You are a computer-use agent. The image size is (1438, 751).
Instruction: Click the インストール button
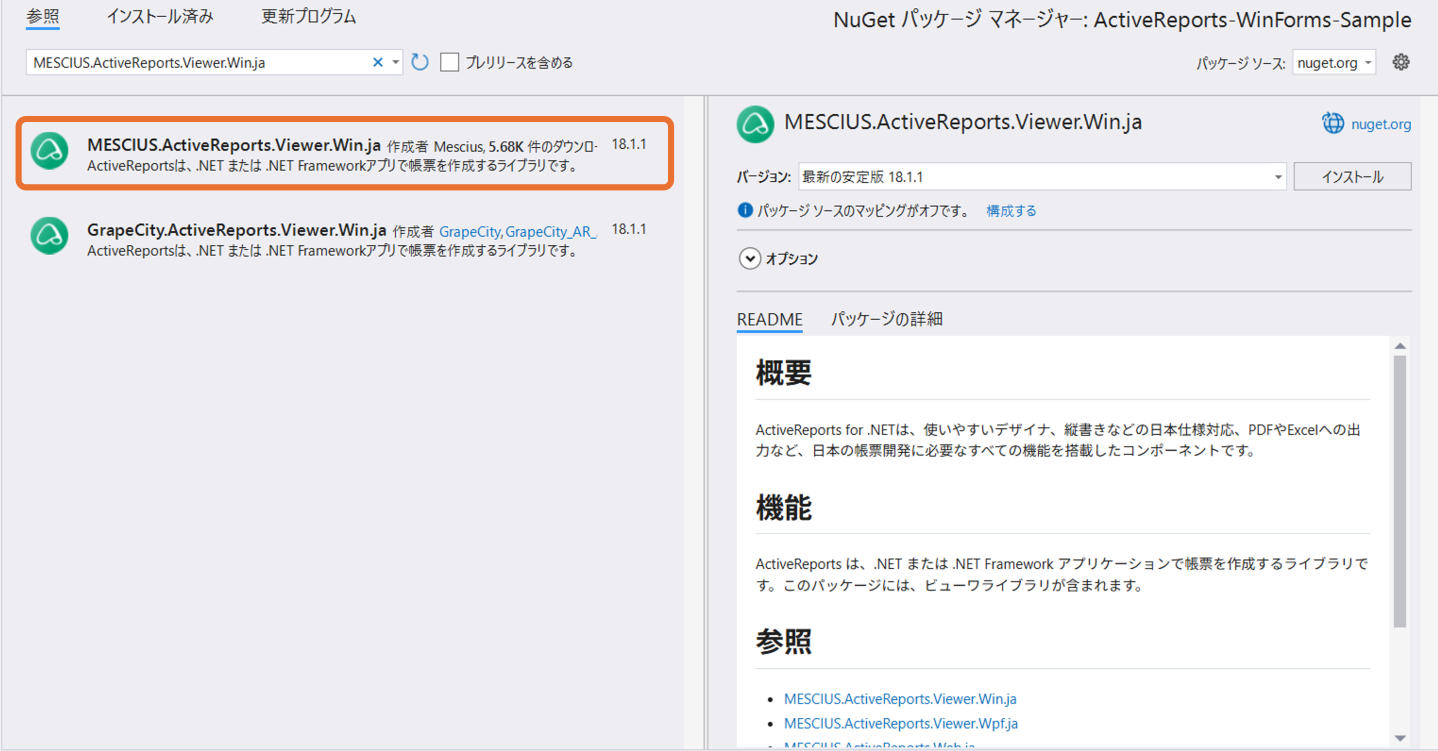pos(1353,177)
